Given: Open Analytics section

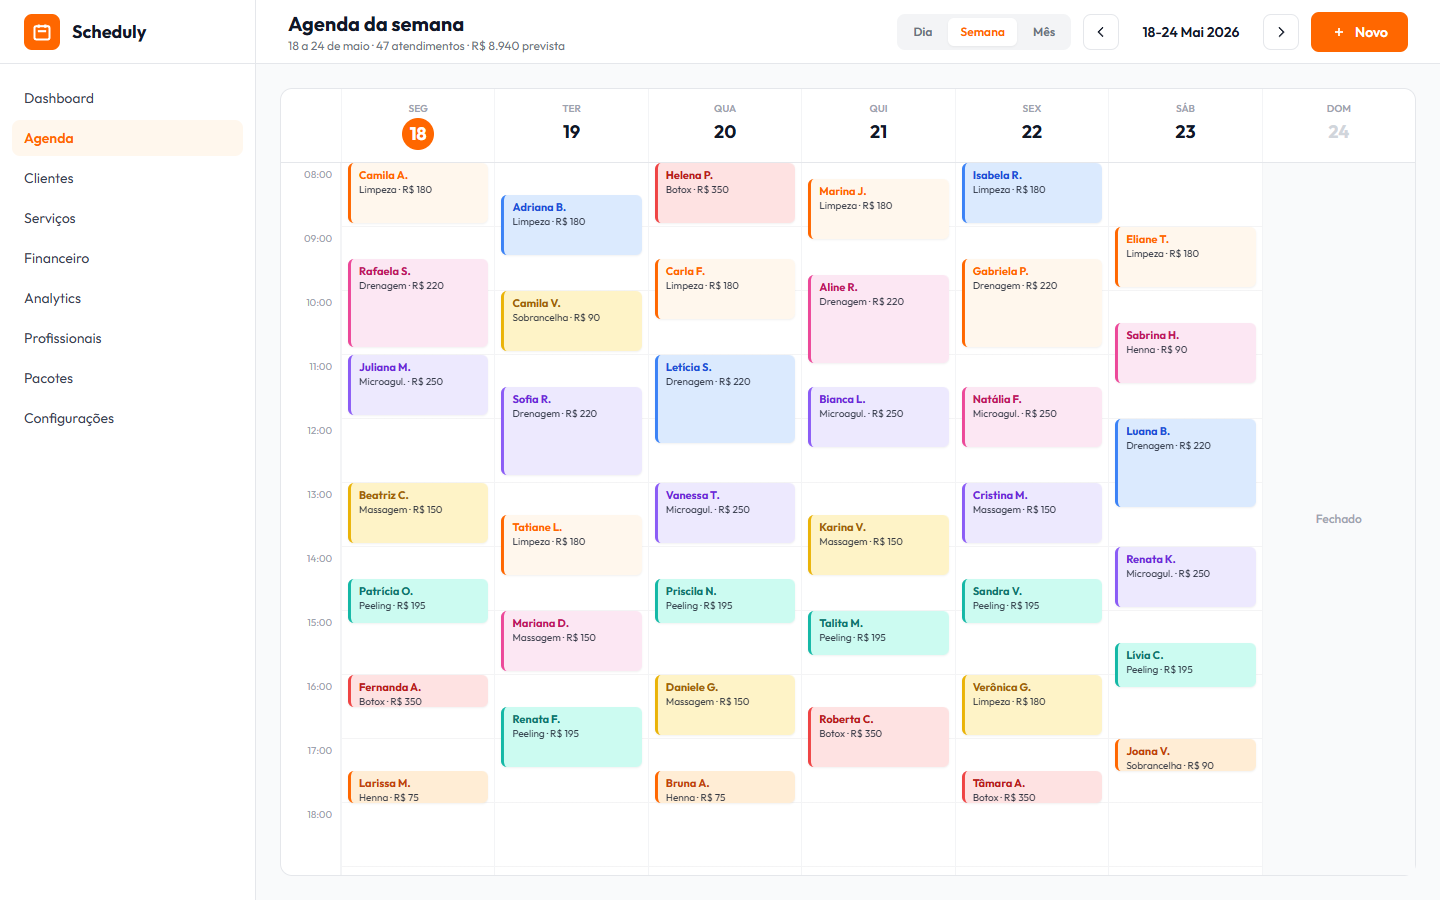Looking at the screenshot, I should point(127,298).
